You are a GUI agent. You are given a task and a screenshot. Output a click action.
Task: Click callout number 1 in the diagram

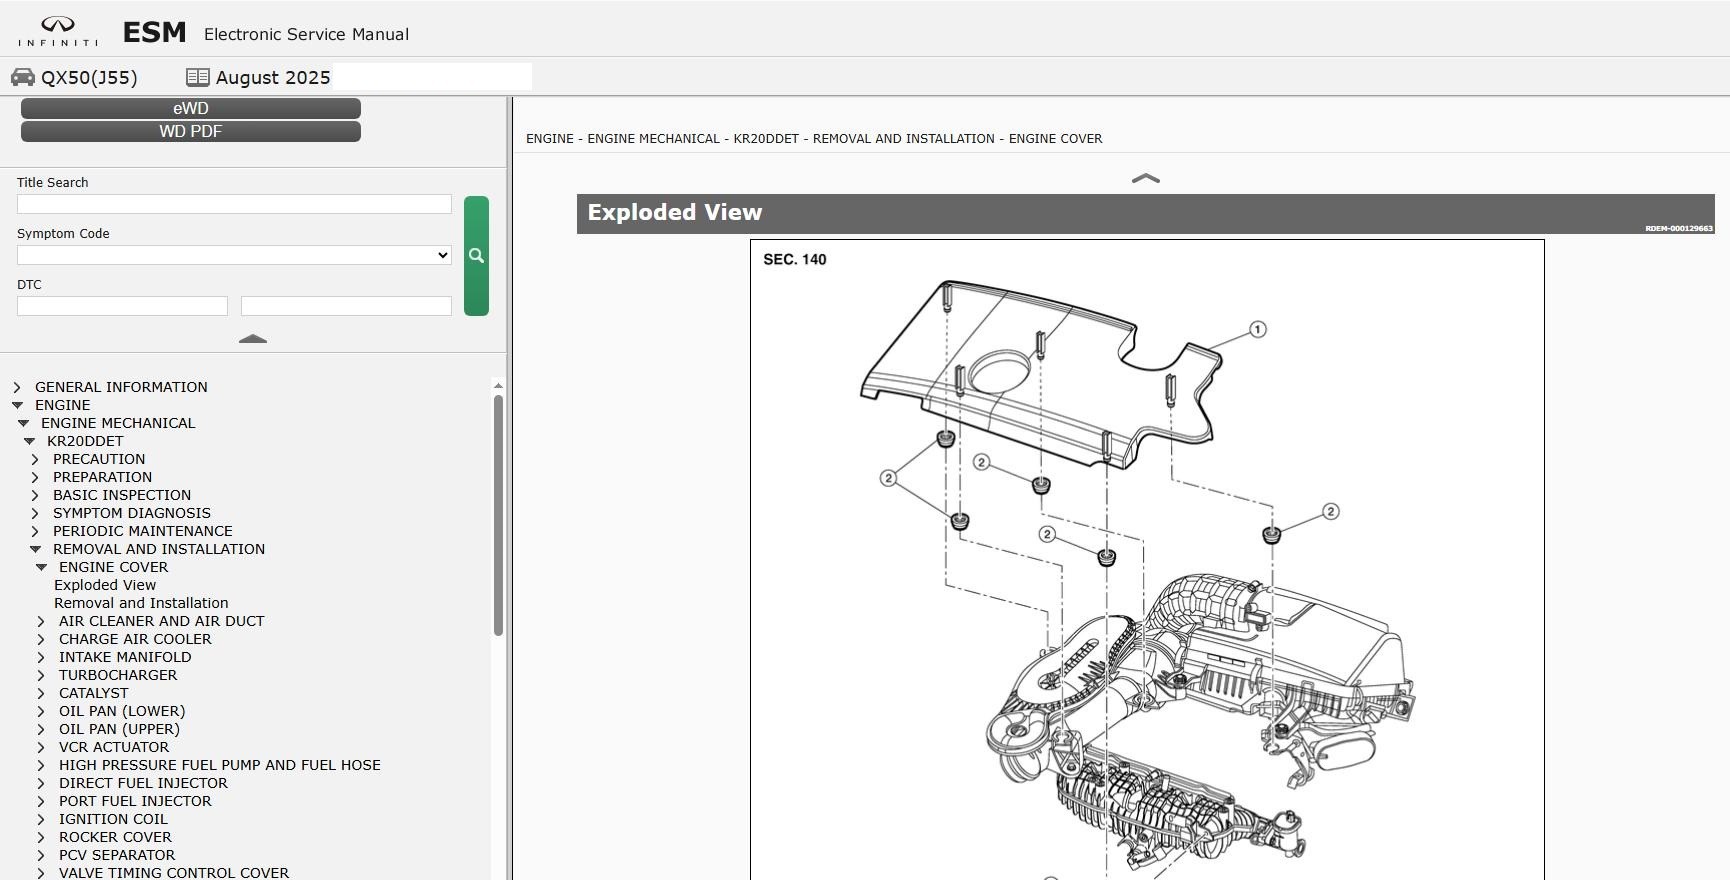tap(1258, 330)
